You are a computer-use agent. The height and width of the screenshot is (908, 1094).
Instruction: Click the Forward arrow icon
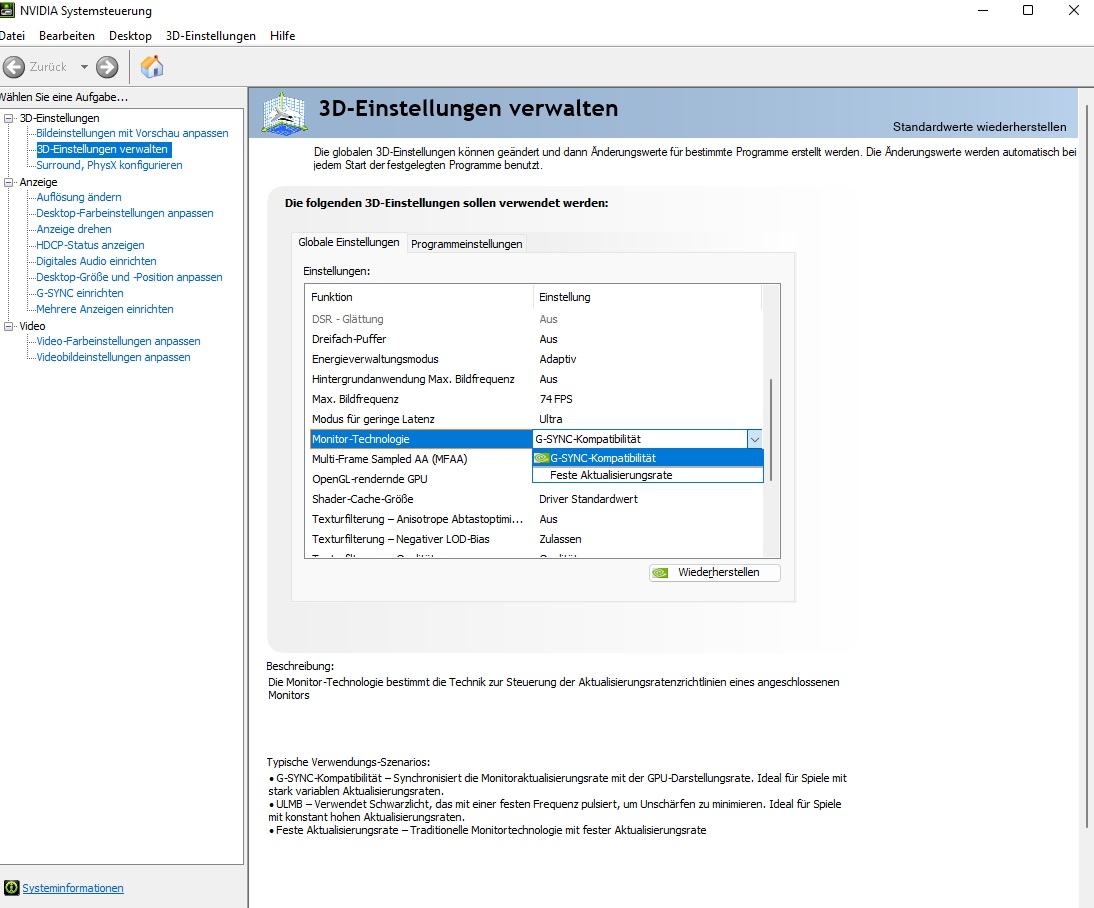(x=107, y=67)
